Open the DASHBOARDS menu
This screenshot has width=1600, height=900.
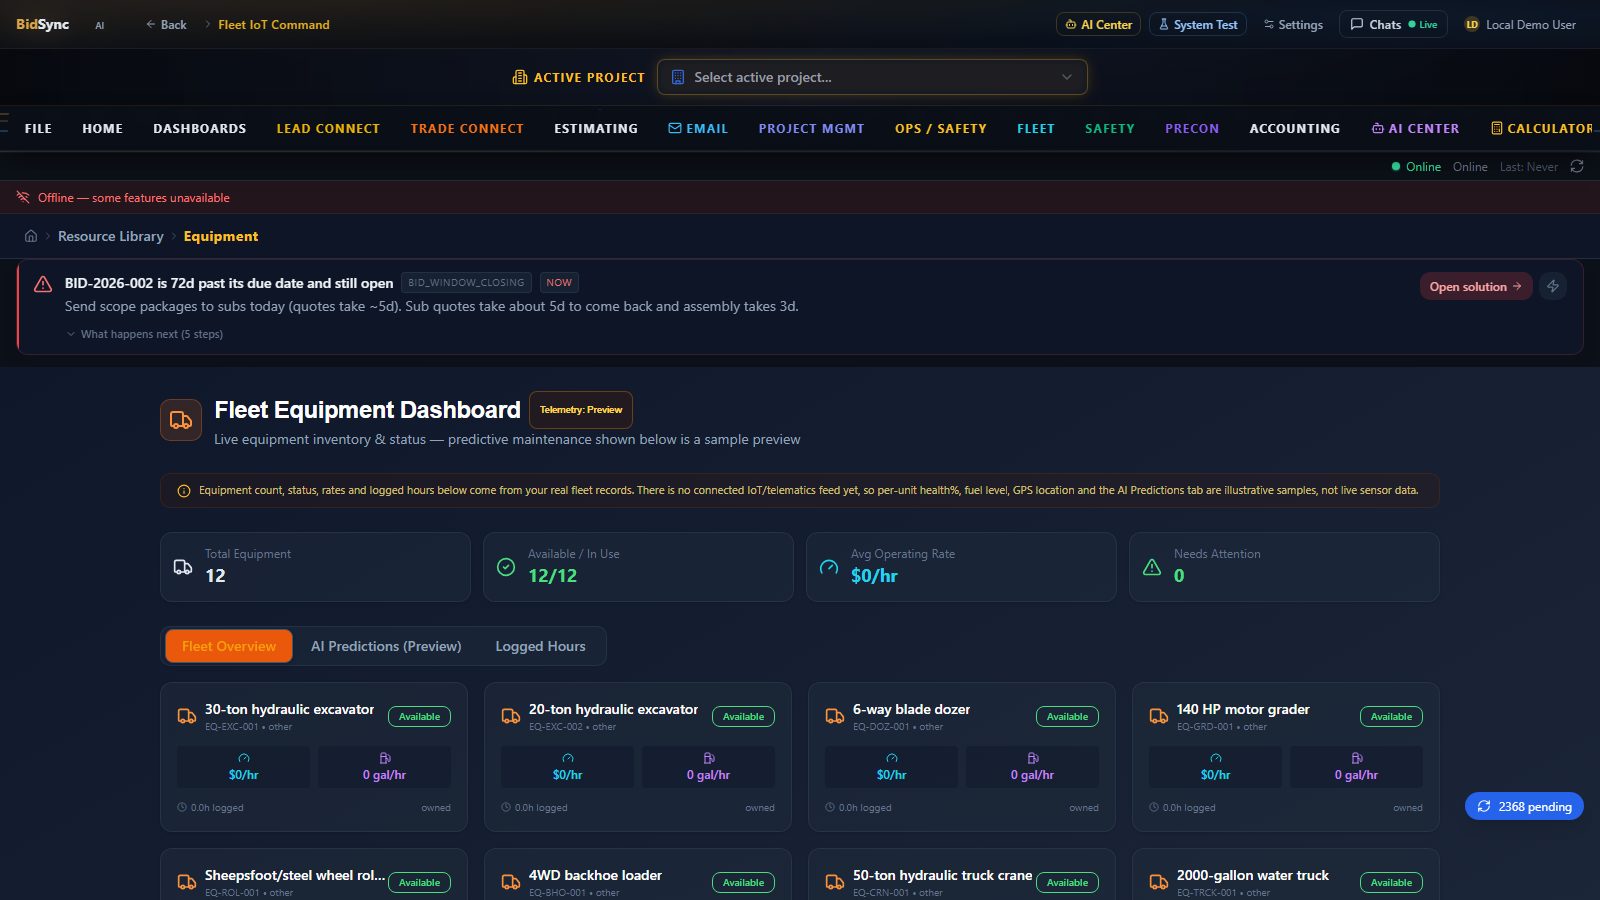[200, 129]
